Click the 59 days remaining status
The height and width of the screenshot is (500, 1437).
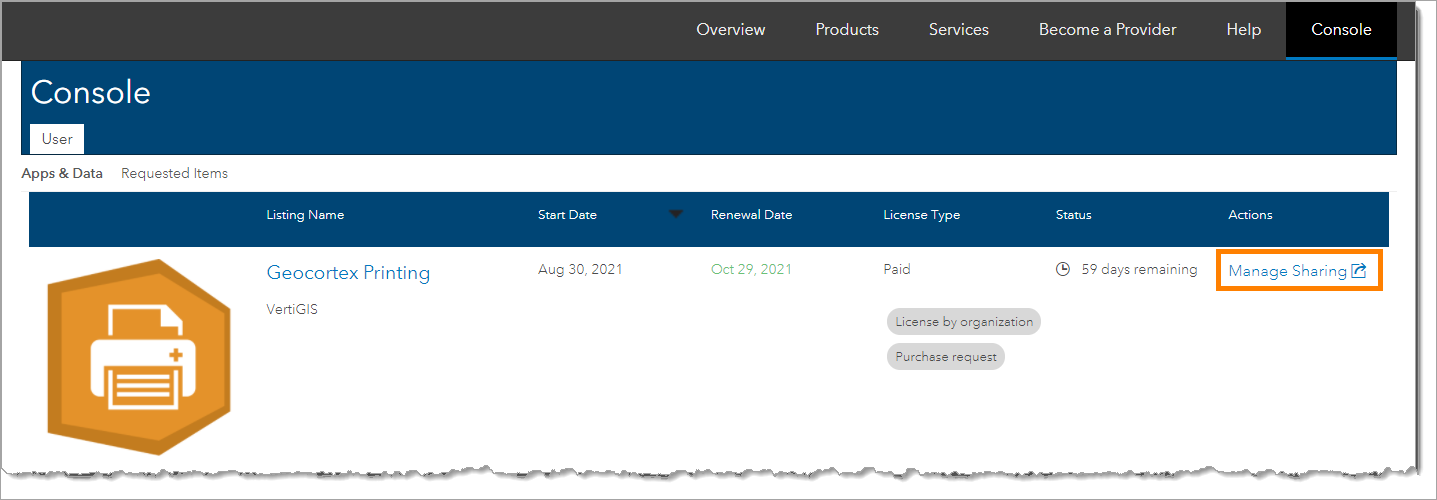click(x=1139, y=269)
